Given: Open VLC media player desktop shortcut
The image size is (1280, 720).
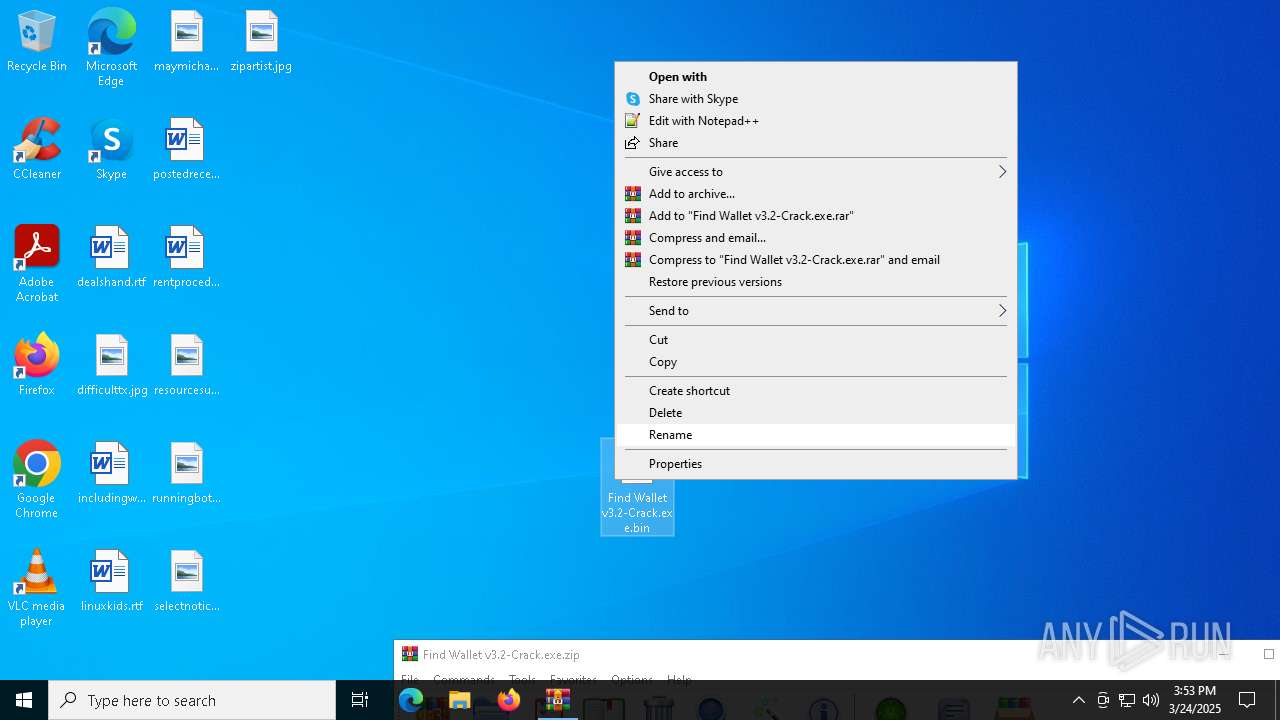Looking at the screenshot, I should 37,588.
